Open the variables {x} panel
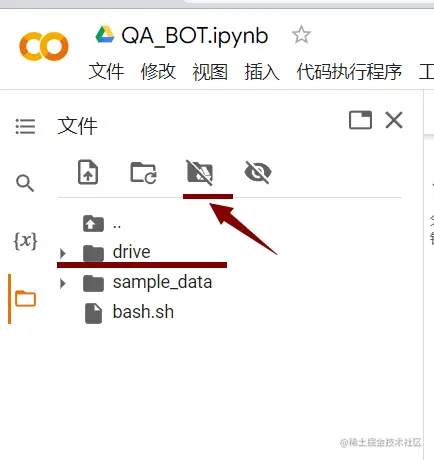This screenshot has width=434, height=460. coord(25,241)
